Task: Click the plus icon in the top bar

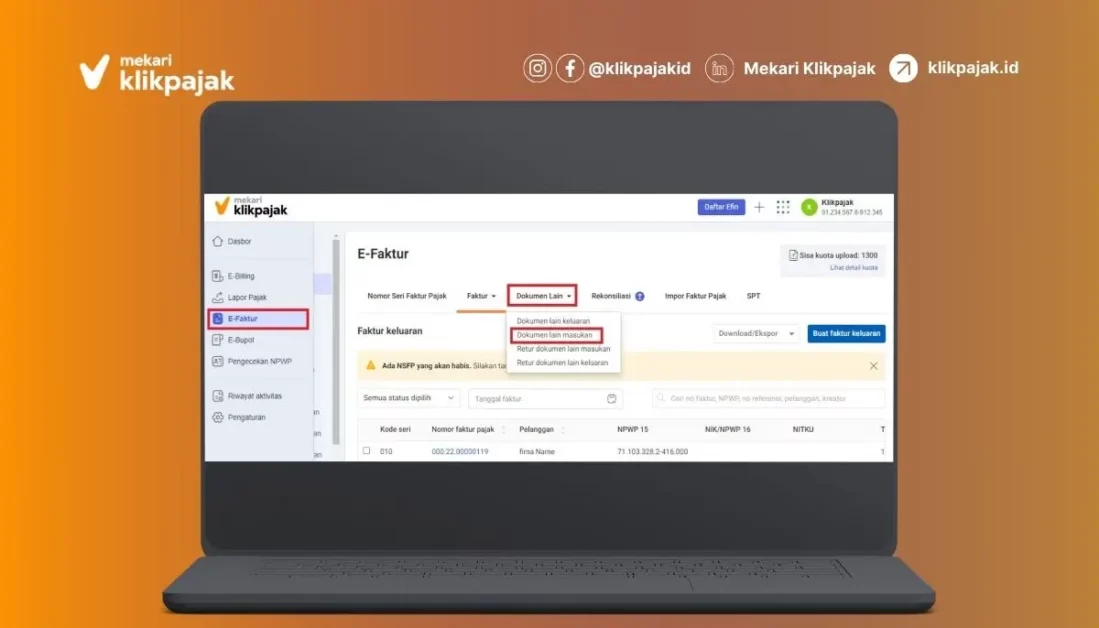Action: [759, 207]
